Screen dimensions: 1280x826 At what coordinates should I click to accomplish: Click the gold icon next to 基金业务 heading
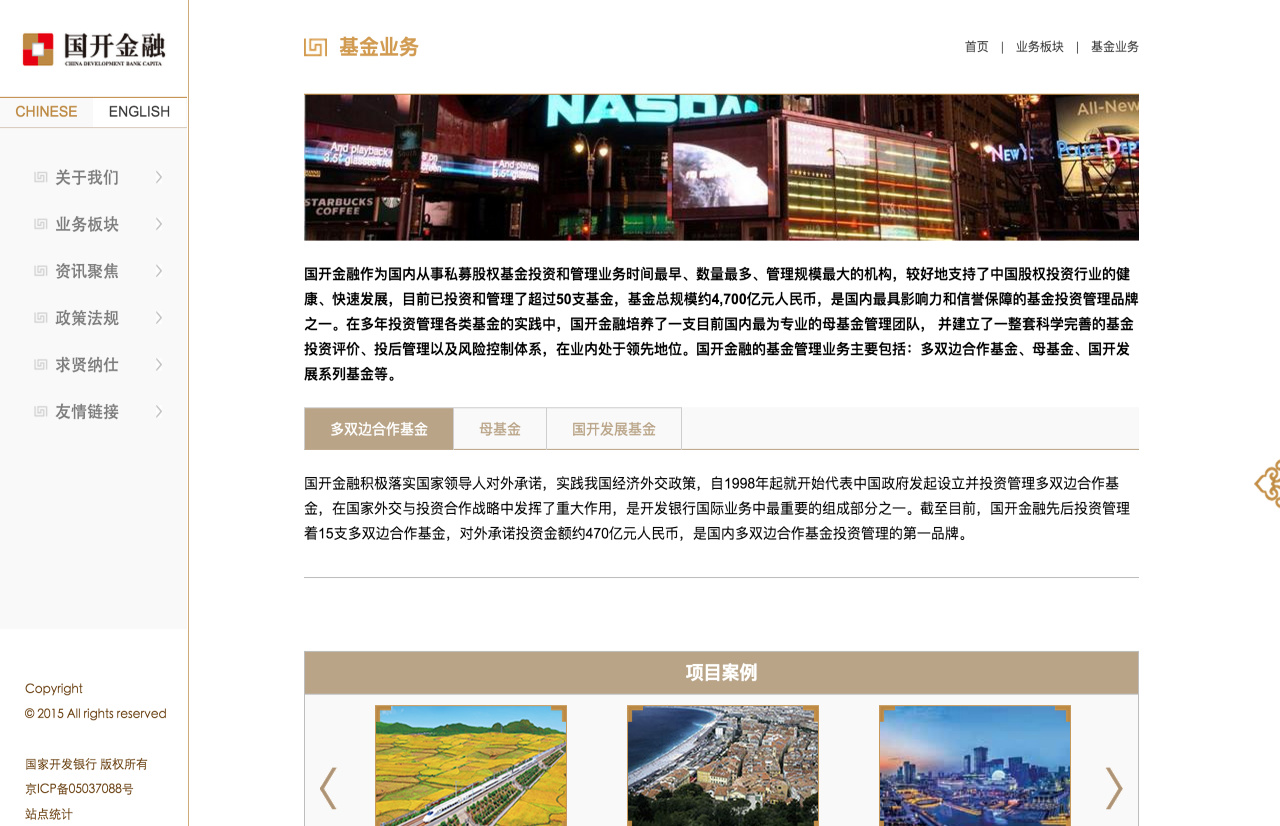pyautogui.click(x=316, y=47)
